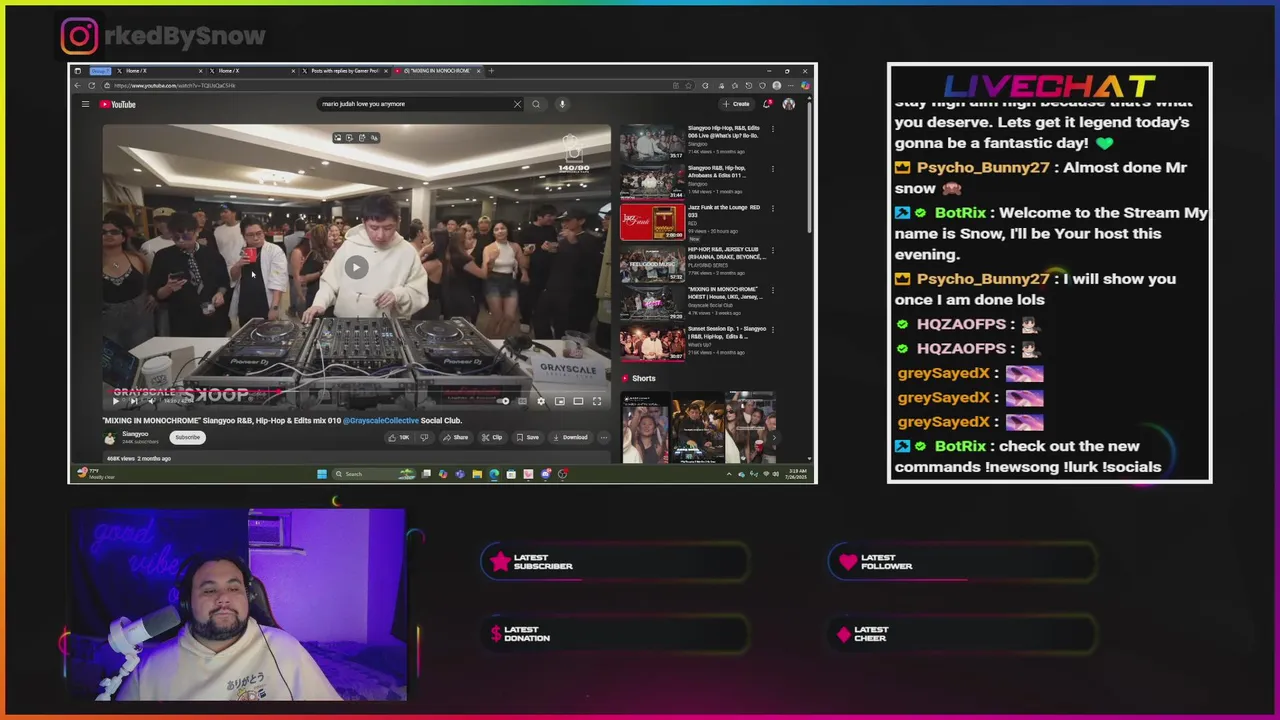
Task: Subscribe to the Siangyoo channel
Action: pyautogui.click(x=187, y=437)
